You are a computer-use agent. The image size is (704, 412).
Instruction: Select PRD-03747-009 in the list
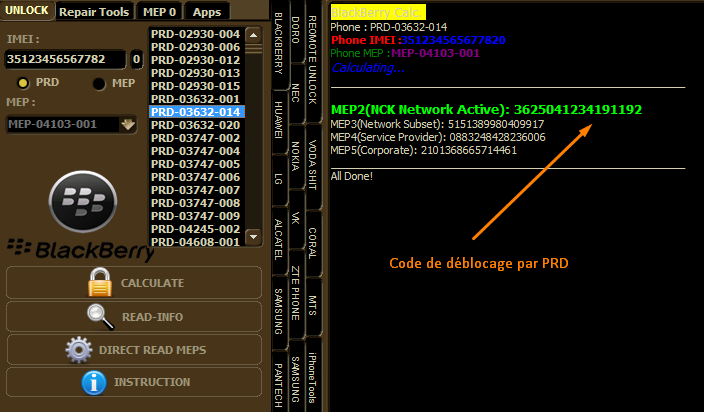(x=196, y=216)
